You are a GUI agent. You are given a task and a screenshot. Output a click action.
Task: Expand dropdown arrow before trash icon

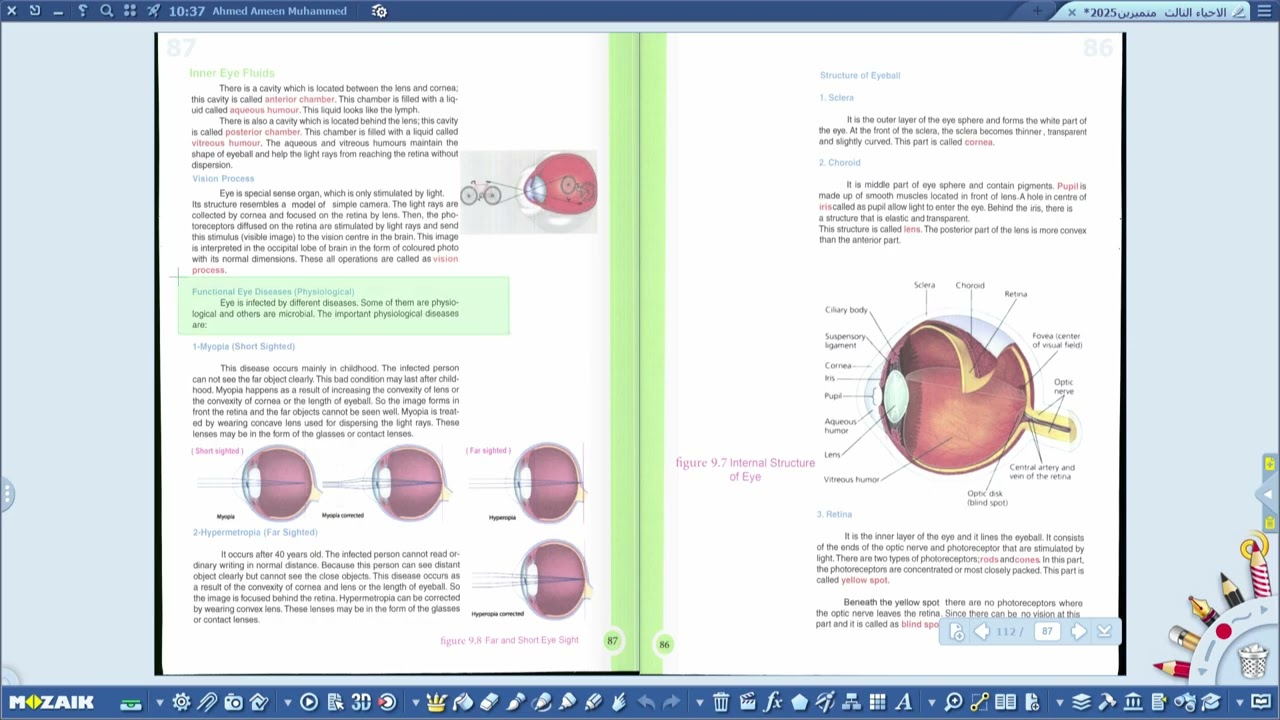[x=699, y=702]
